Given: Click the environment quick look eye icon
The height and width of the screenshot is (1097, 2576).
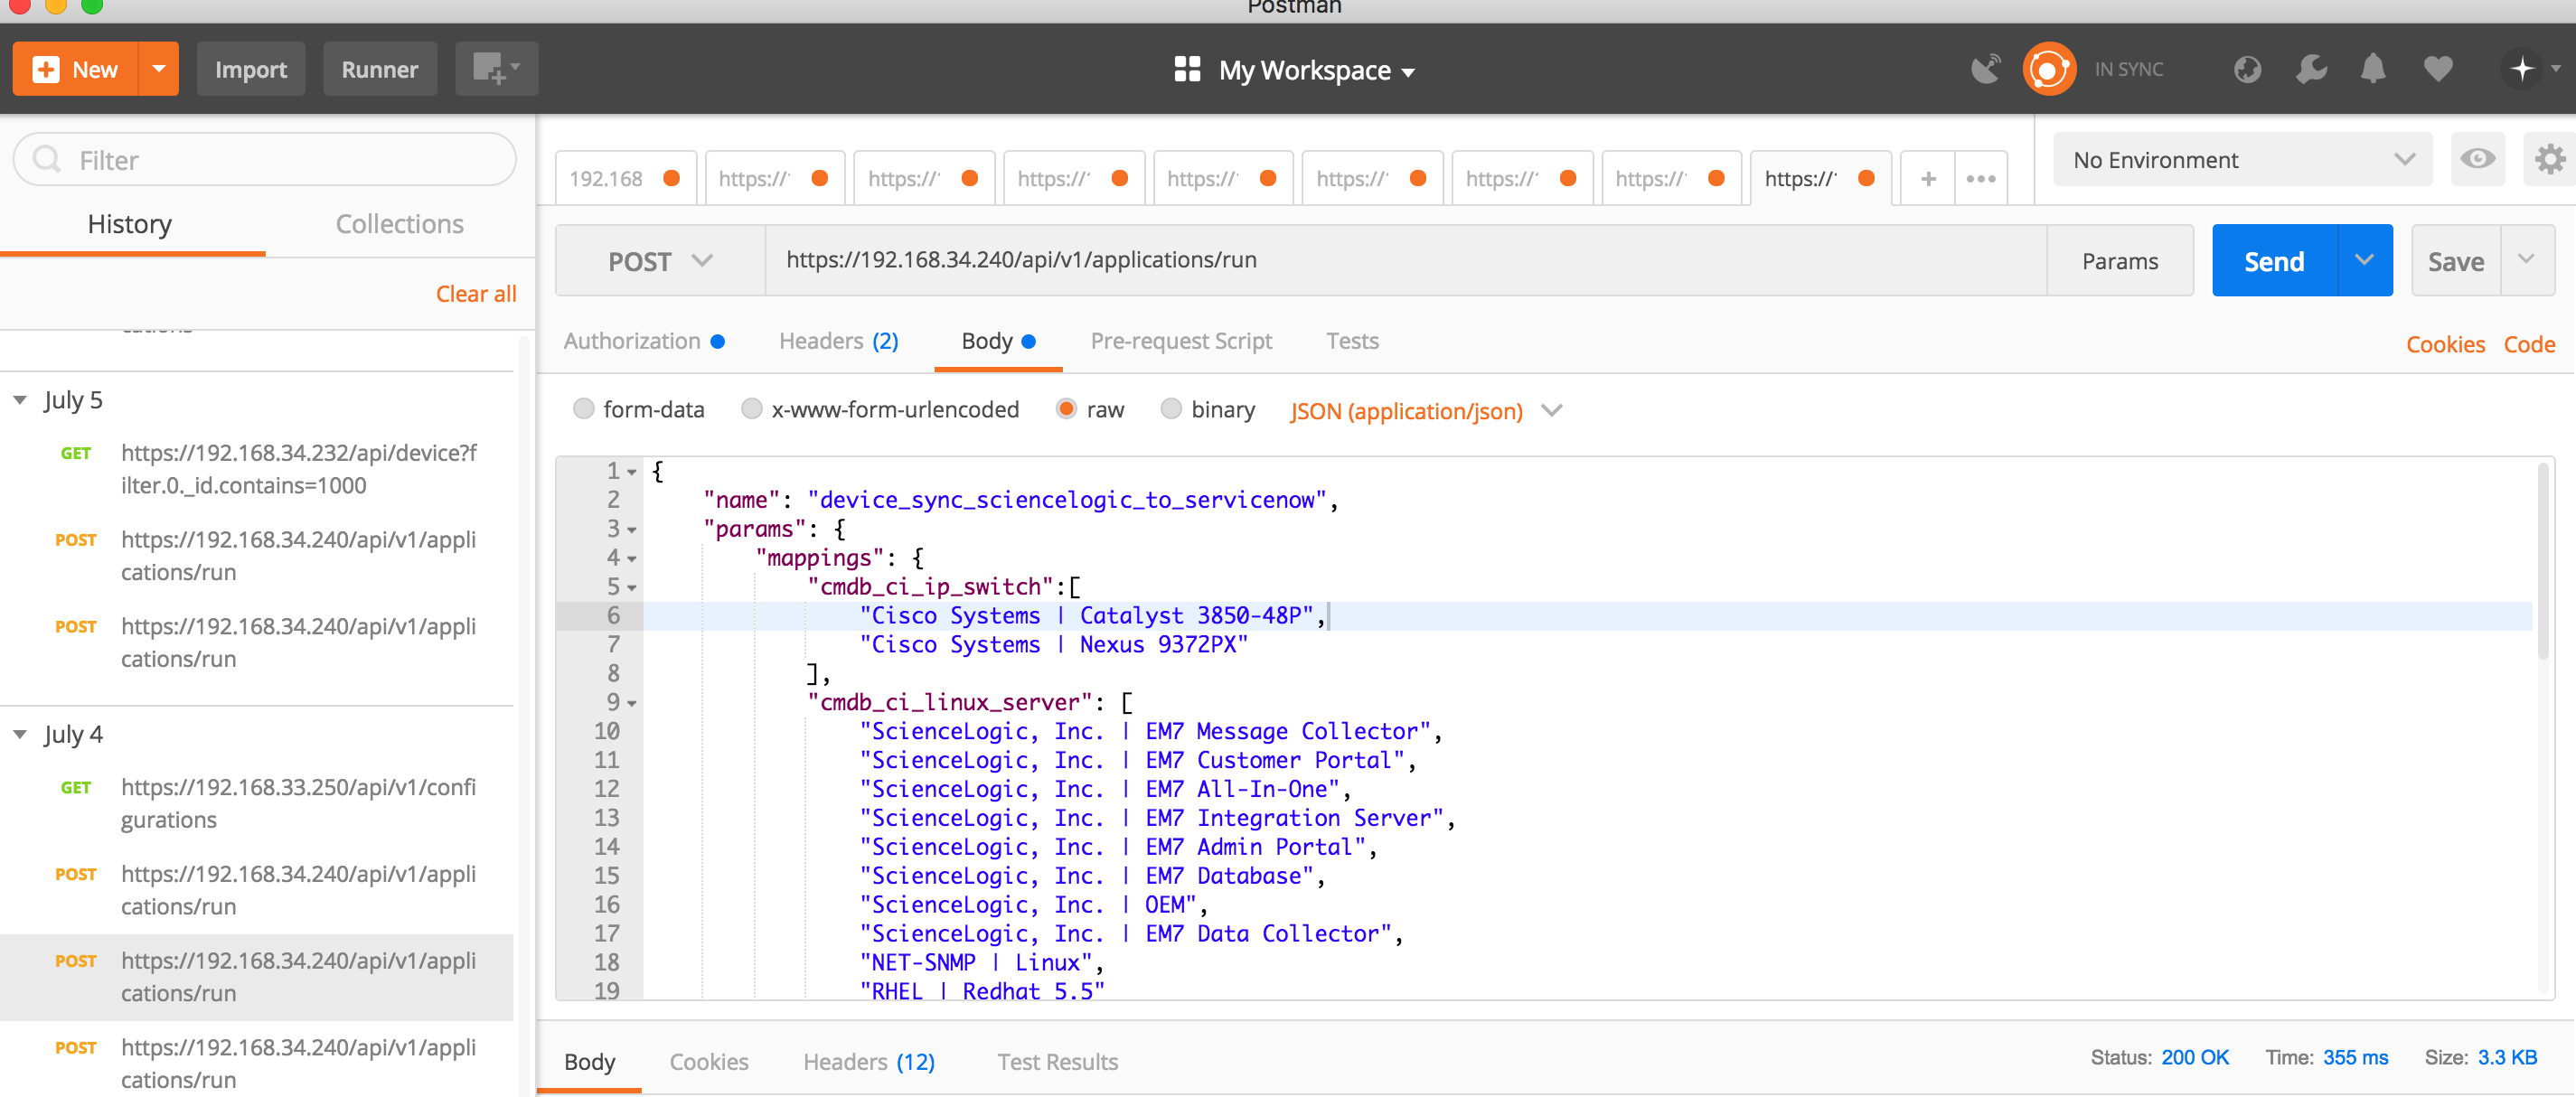Looking at the screenshot, I should point(2477,160).
